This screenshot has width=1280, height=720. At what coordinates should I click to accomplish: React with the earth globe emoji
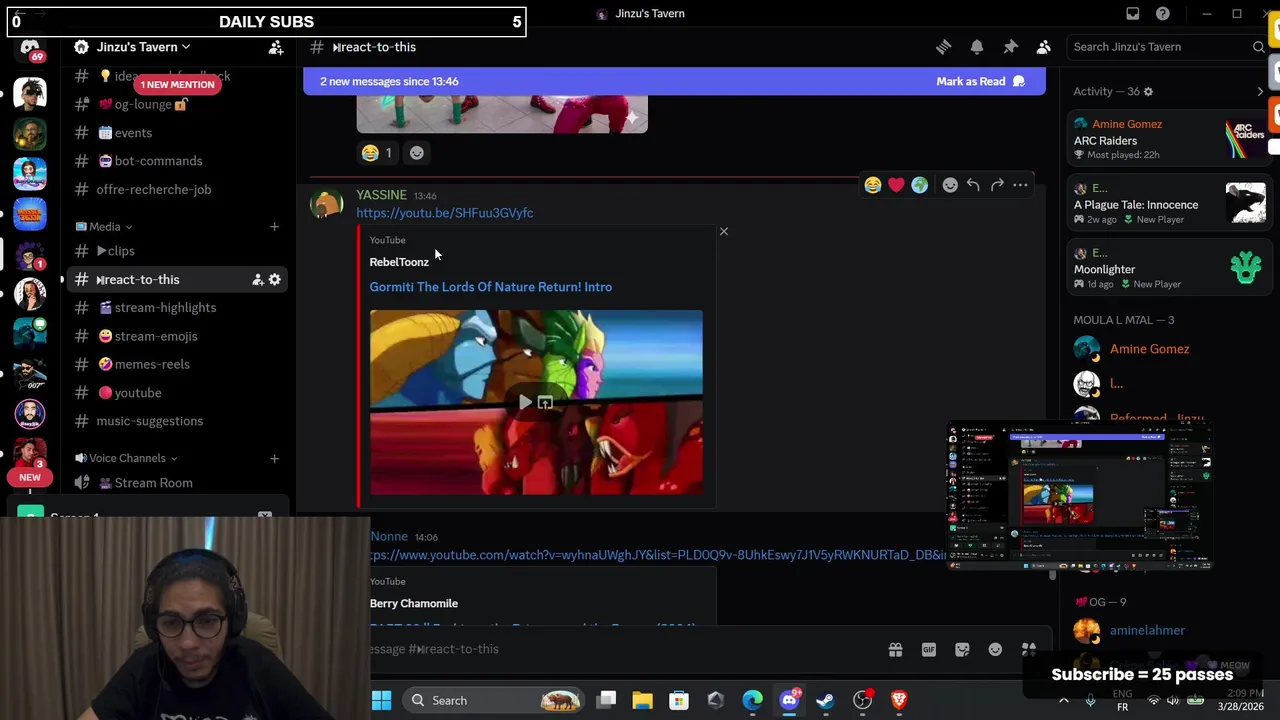[919, 185]
